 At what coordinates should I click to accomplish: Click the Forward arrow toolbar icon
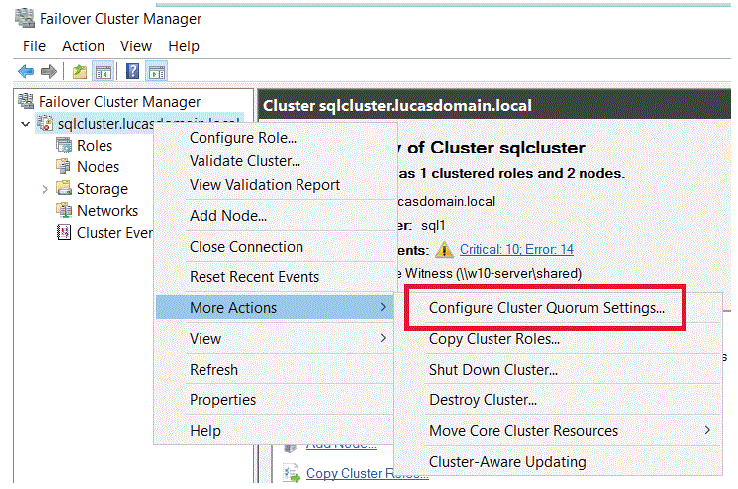click(49, 72)
